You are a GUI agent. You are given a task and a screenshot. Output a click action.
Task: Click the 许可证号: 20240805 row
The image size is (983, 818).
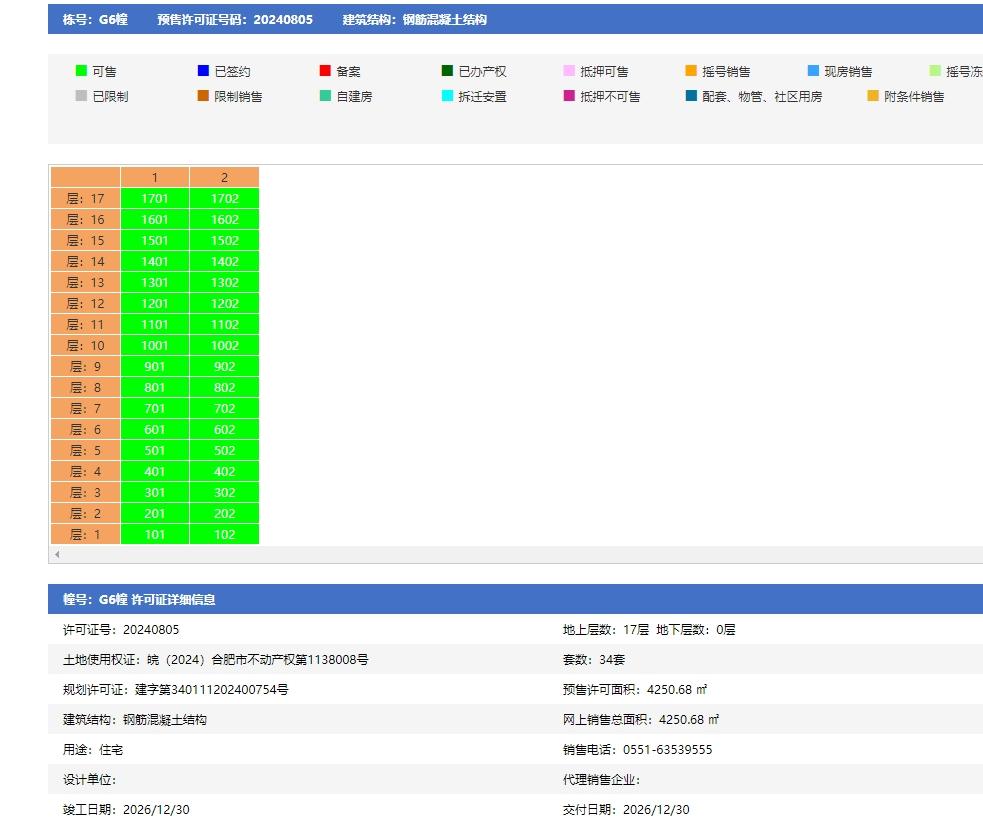pos(121,629)
